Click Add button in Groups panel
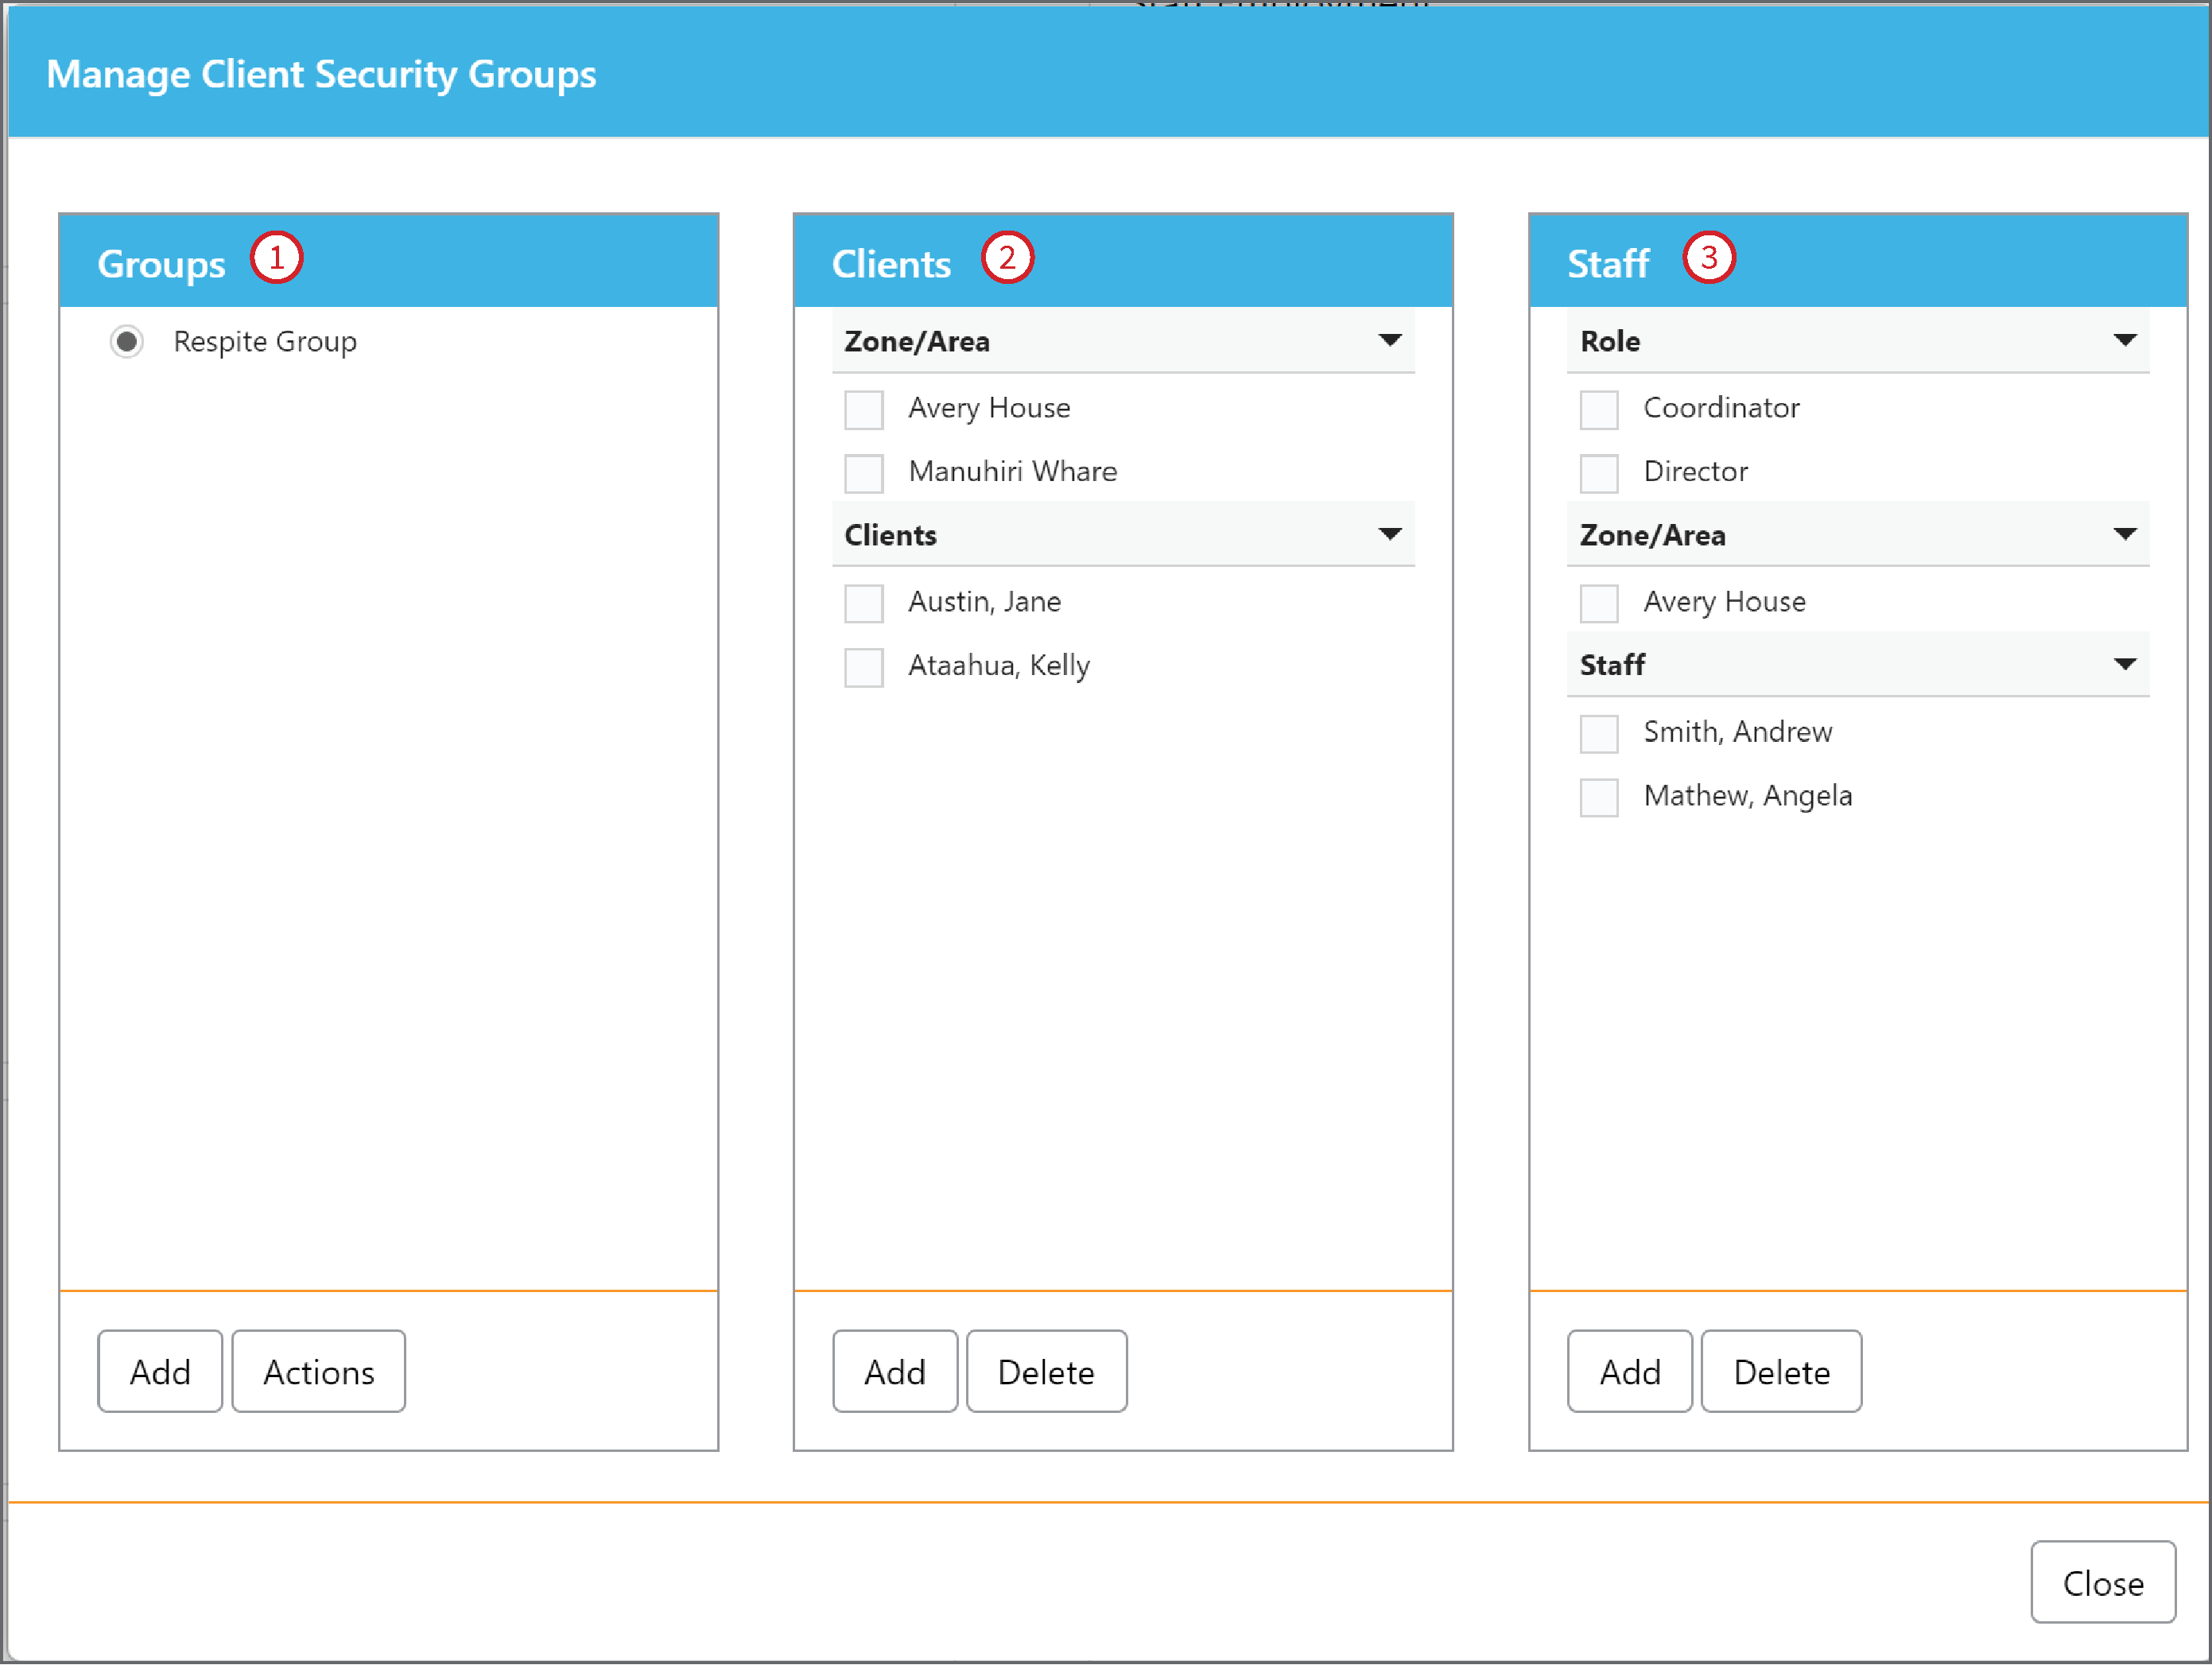Image resolution: width=2212 pixels, height=1665 pixels. coord(160,1371)
